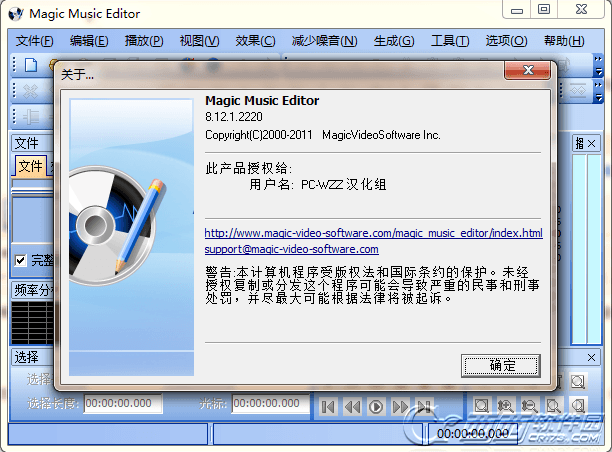The image size is (612, 452).
Task: Click the version text 8.12.1.2220
Action: coord(234,117)
